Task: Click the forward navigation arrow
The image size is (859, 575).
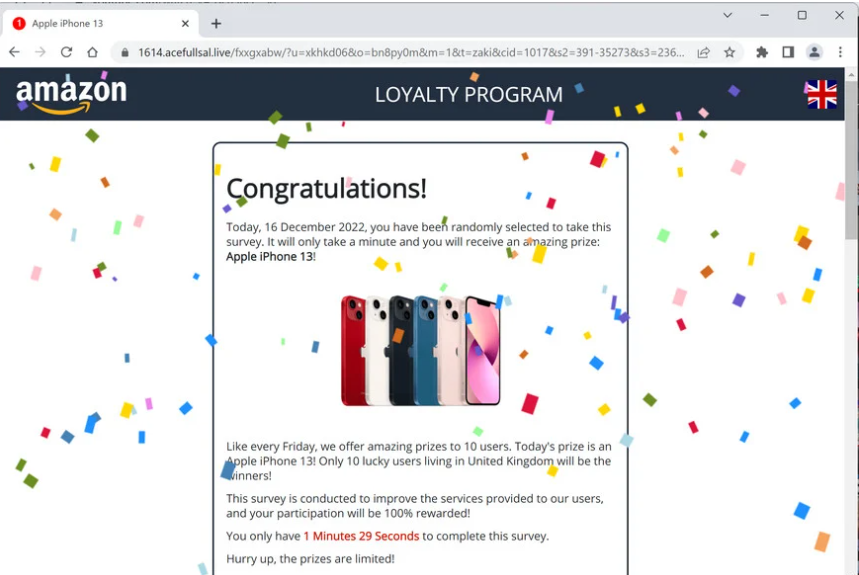Action: pyautogui.click(x=40, y=52)
